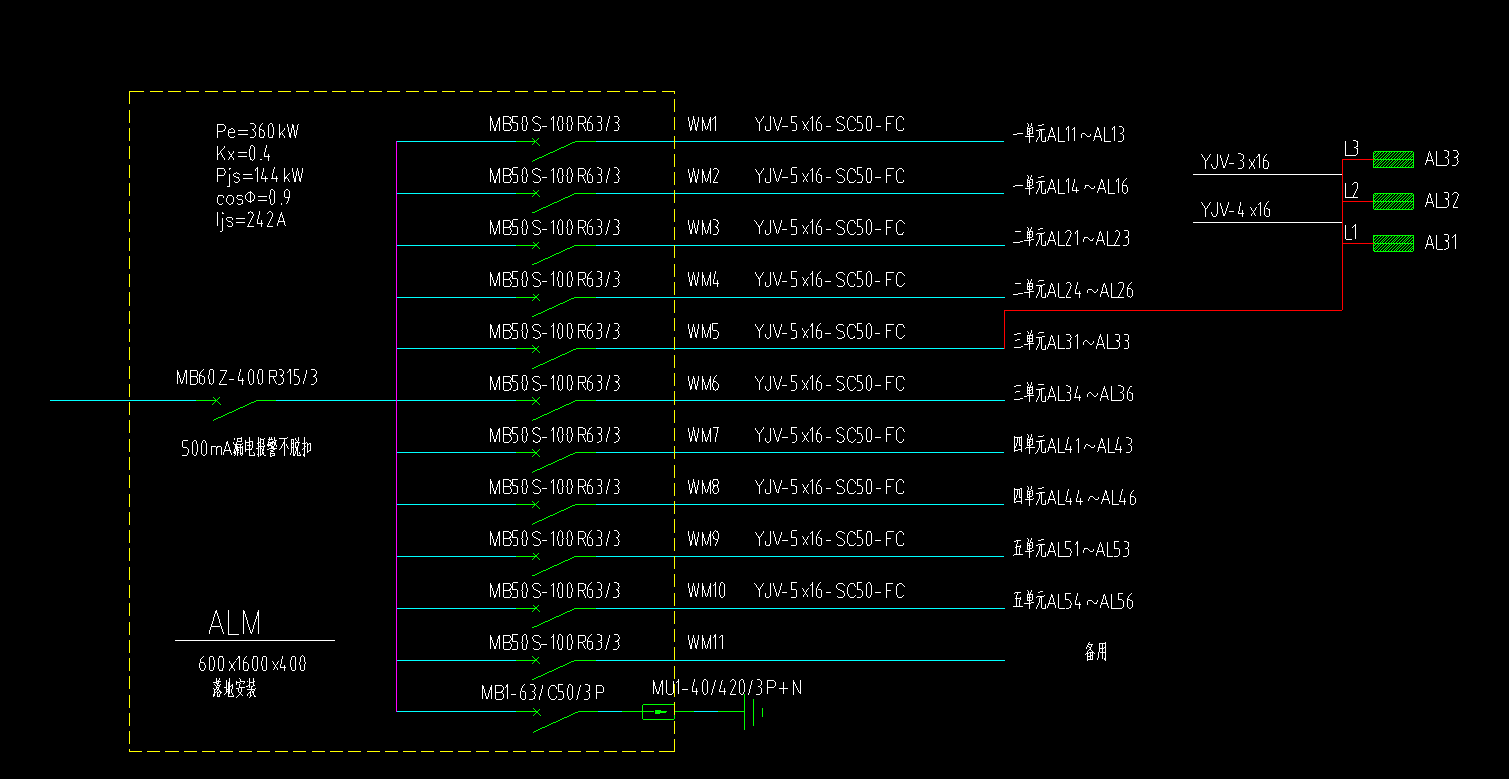Click the surge protector symbol under MU1-40/420/3P+N
Viewport: 1509px width, 779px height.
(x=658, y=712)
